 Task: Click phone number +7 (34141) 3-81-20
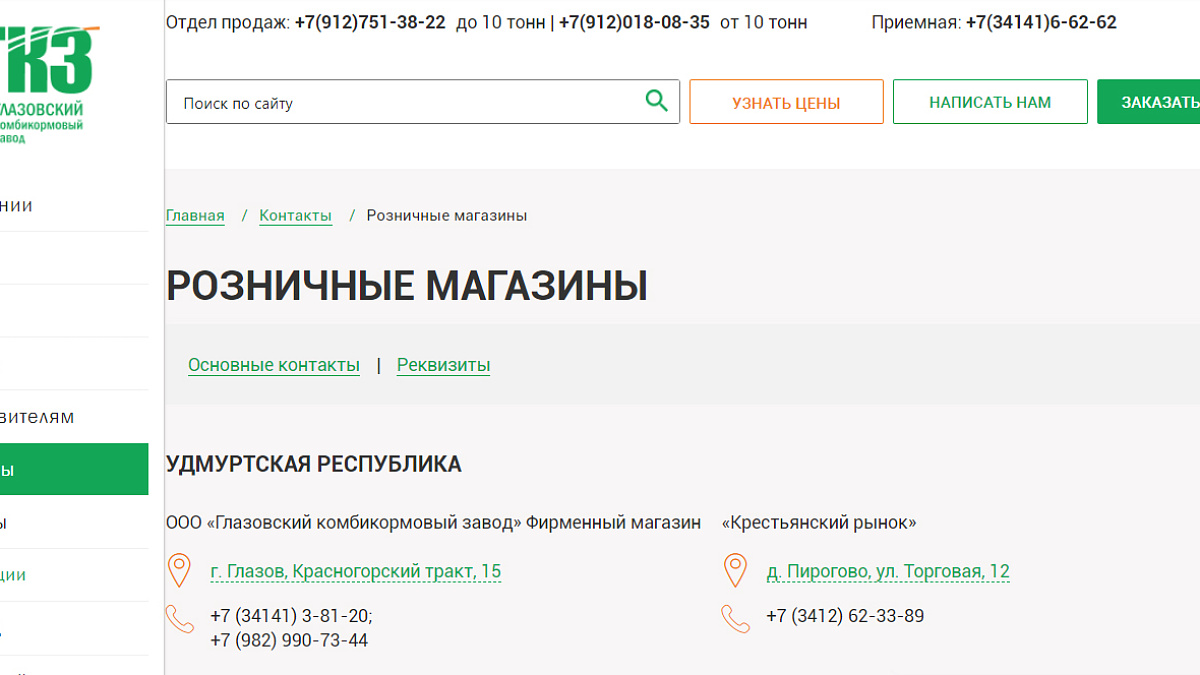coord(291,616)
